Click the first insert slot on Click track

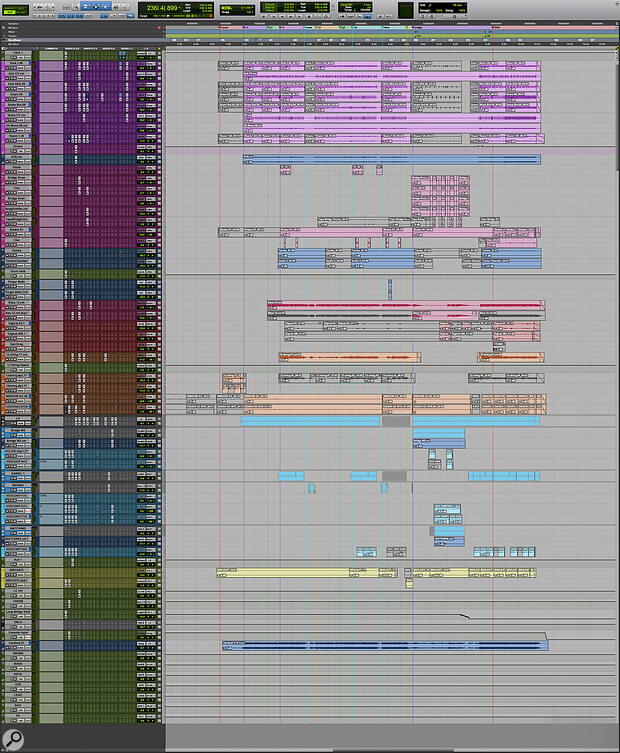(66, 53)
